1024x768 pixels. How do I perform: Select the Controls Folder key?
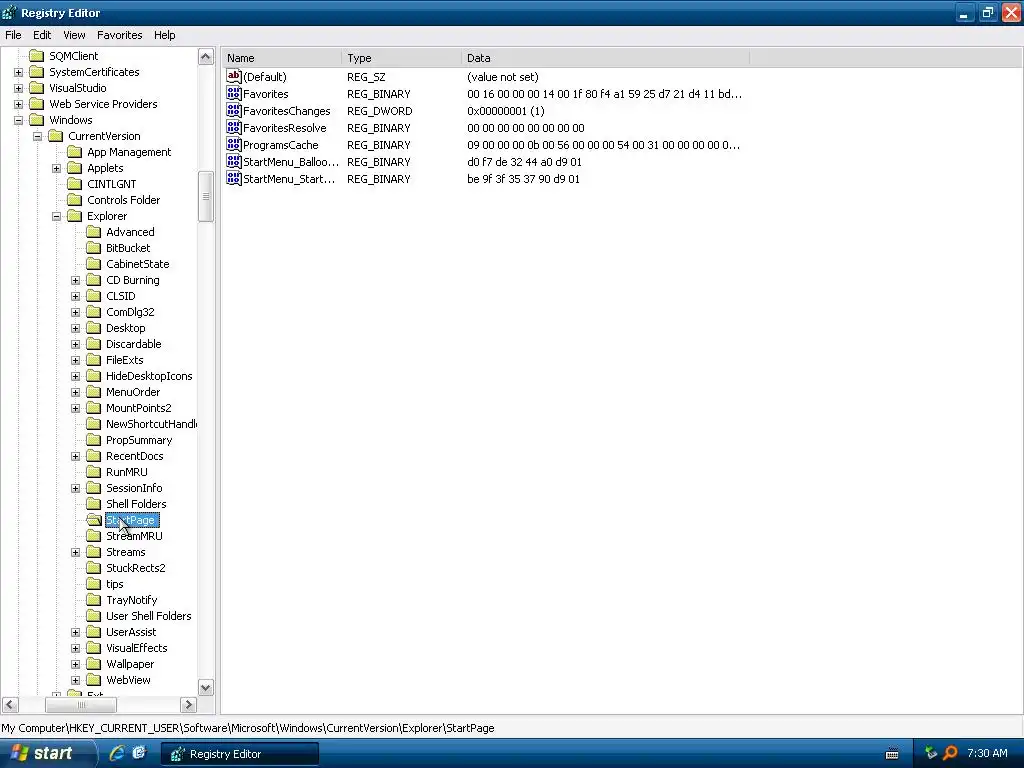(123, 200)
